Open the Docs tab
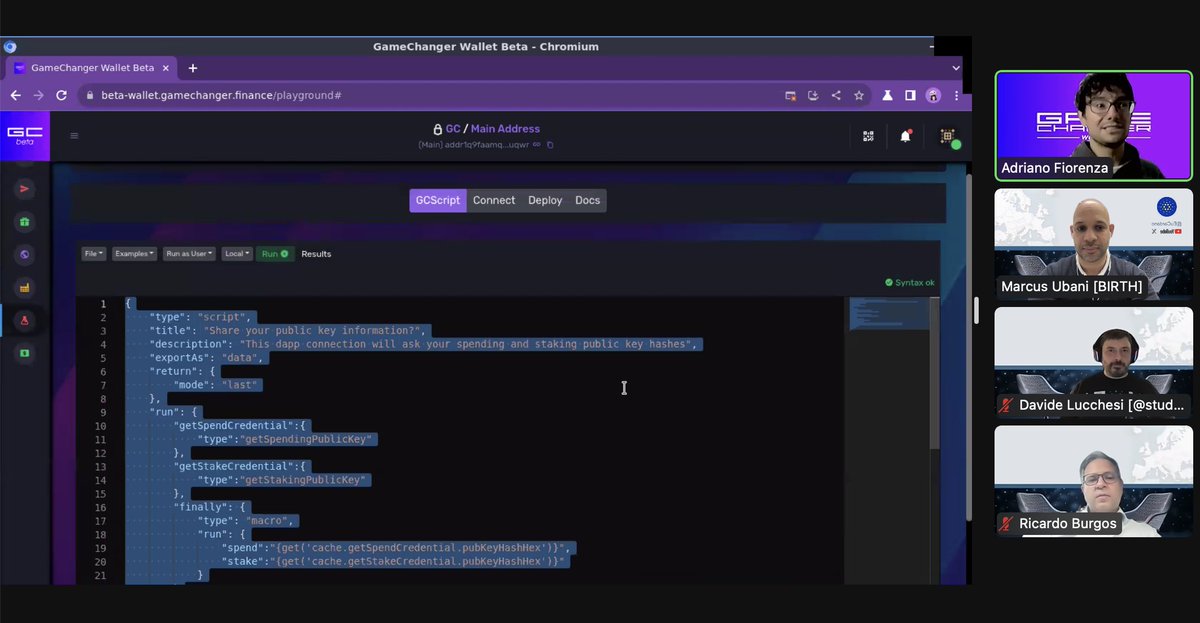 click(x=588, y=200)
